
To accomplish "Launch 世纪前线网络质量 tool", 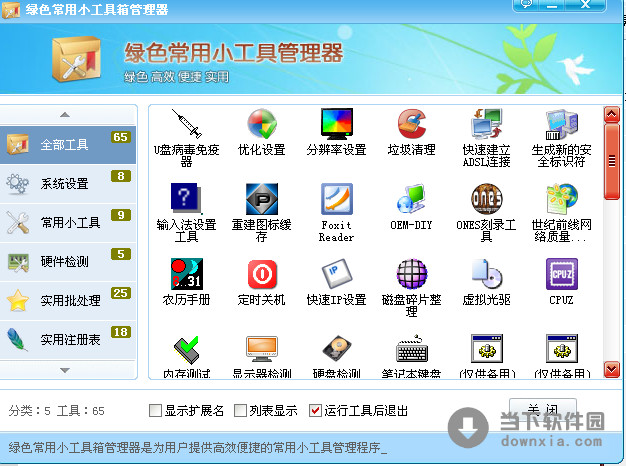I will click(x=561, y=212).
